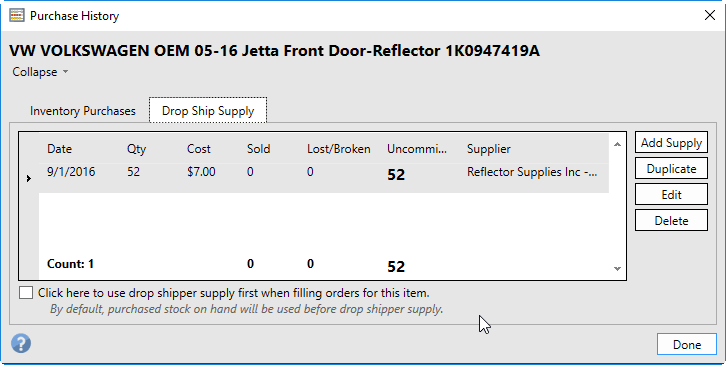
Task: Click Done to close the dialog
Action: [x=687, y=345]
